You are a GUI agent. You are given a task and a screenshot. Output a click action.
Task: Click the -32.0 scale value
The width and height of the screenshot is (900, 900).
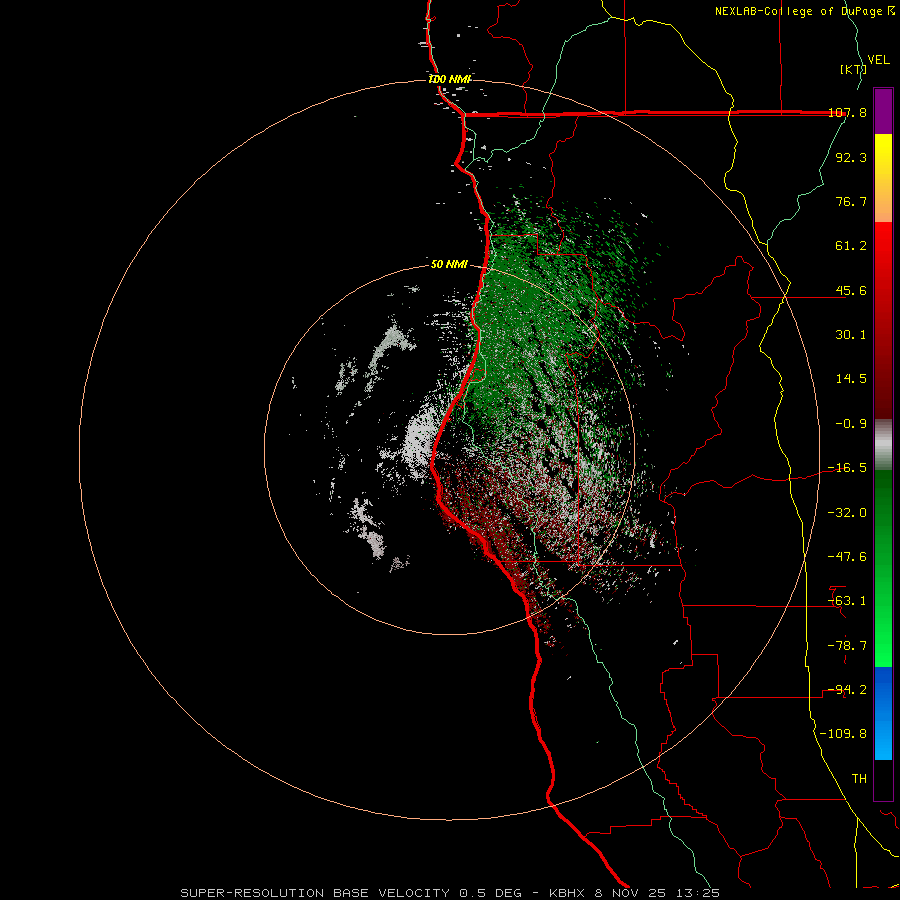(x=847, y=513)
